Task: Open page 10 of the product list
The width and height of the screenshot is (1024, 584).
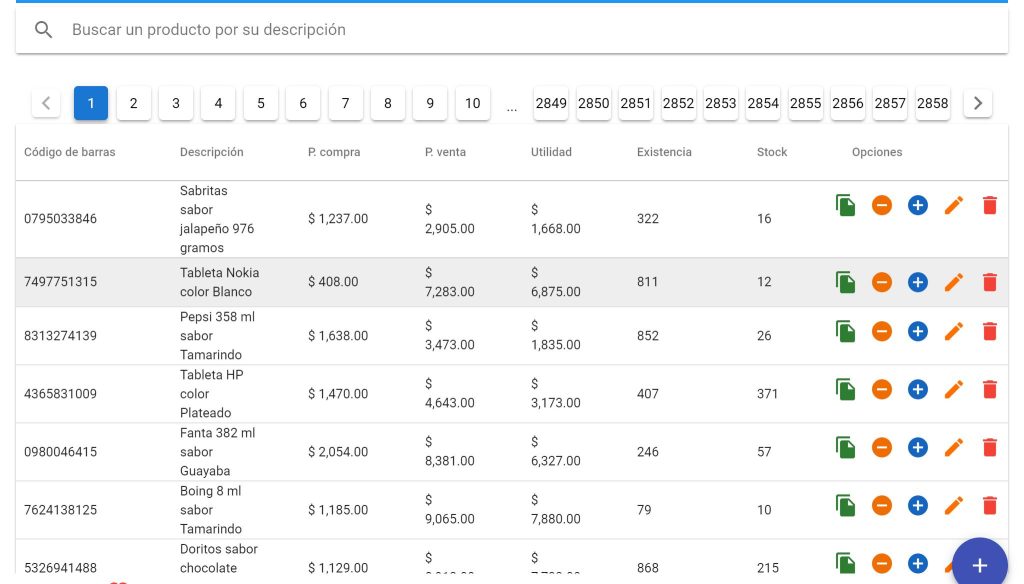Action: 472,103
